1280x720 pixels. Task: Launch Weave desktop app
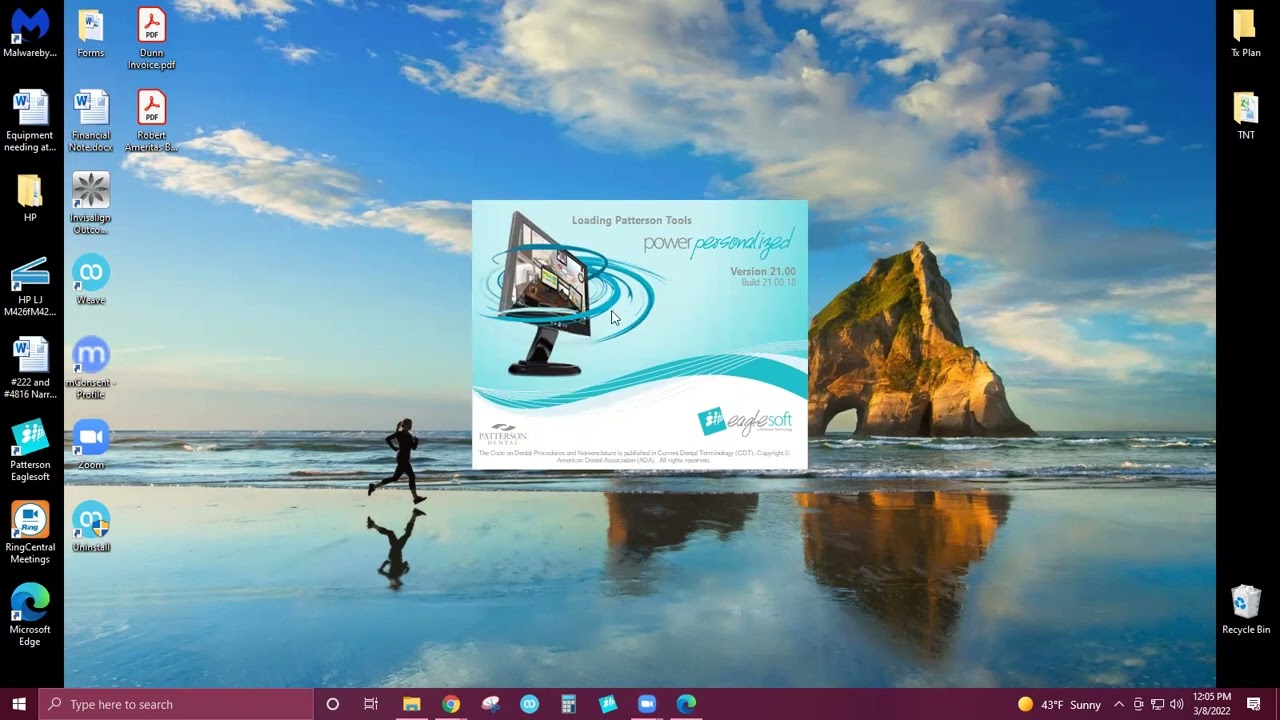point(90,280)
